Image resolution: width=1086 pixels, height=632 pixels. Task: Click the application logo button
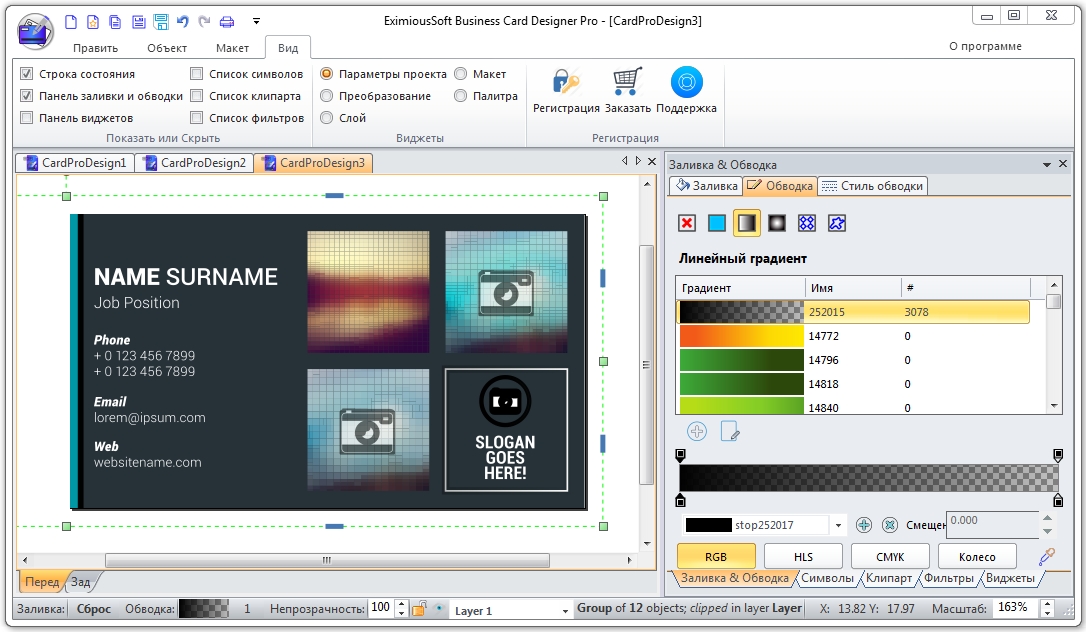point(35,31)
